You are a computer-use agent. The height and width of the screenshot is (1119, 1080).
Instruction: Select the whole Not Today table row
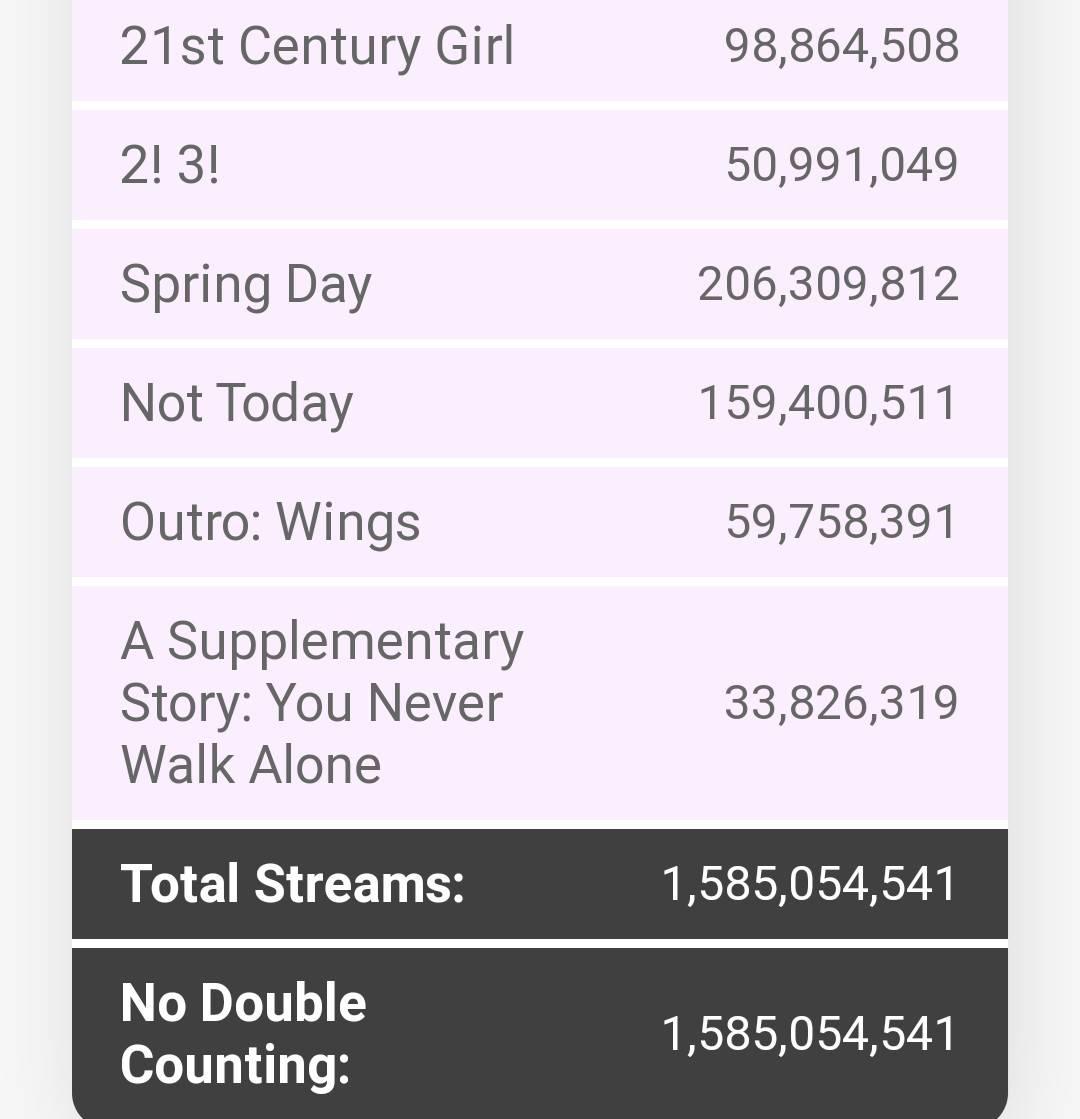pos(540,403)
